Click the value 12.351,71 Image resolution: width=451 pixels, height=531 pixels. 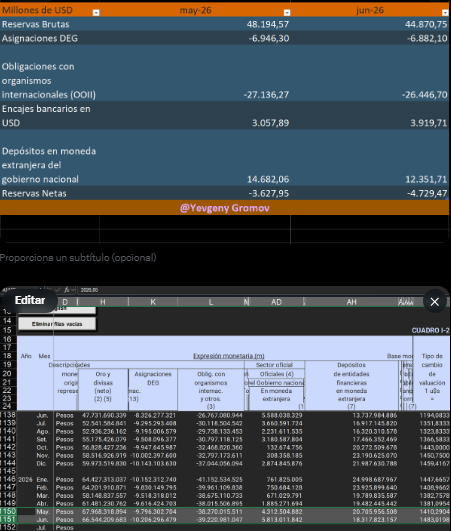[426, 179]
